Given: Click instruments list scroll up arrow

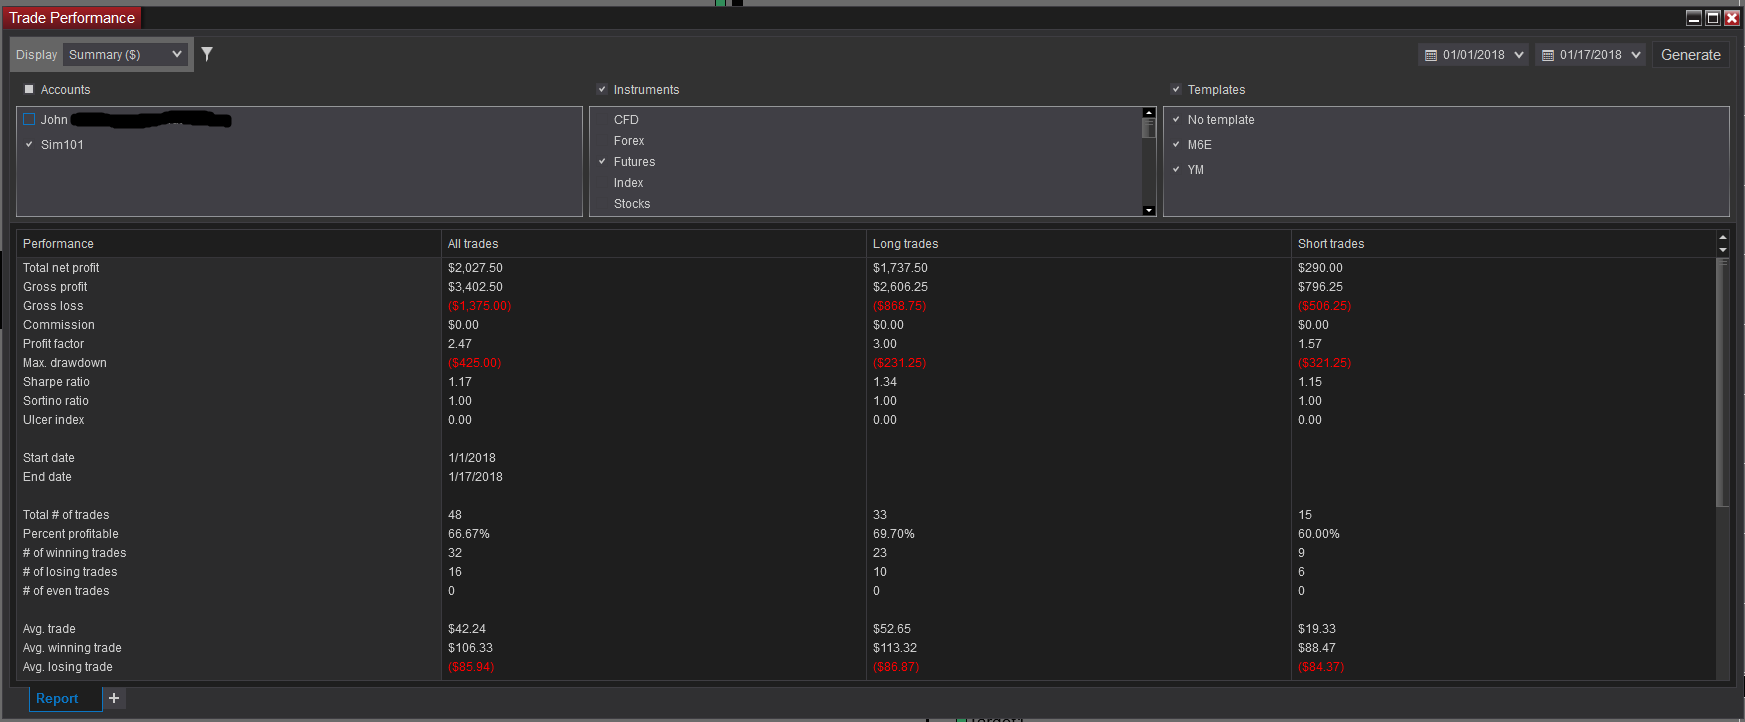Looking at the screenshot, I should (x=1149, y=113).
